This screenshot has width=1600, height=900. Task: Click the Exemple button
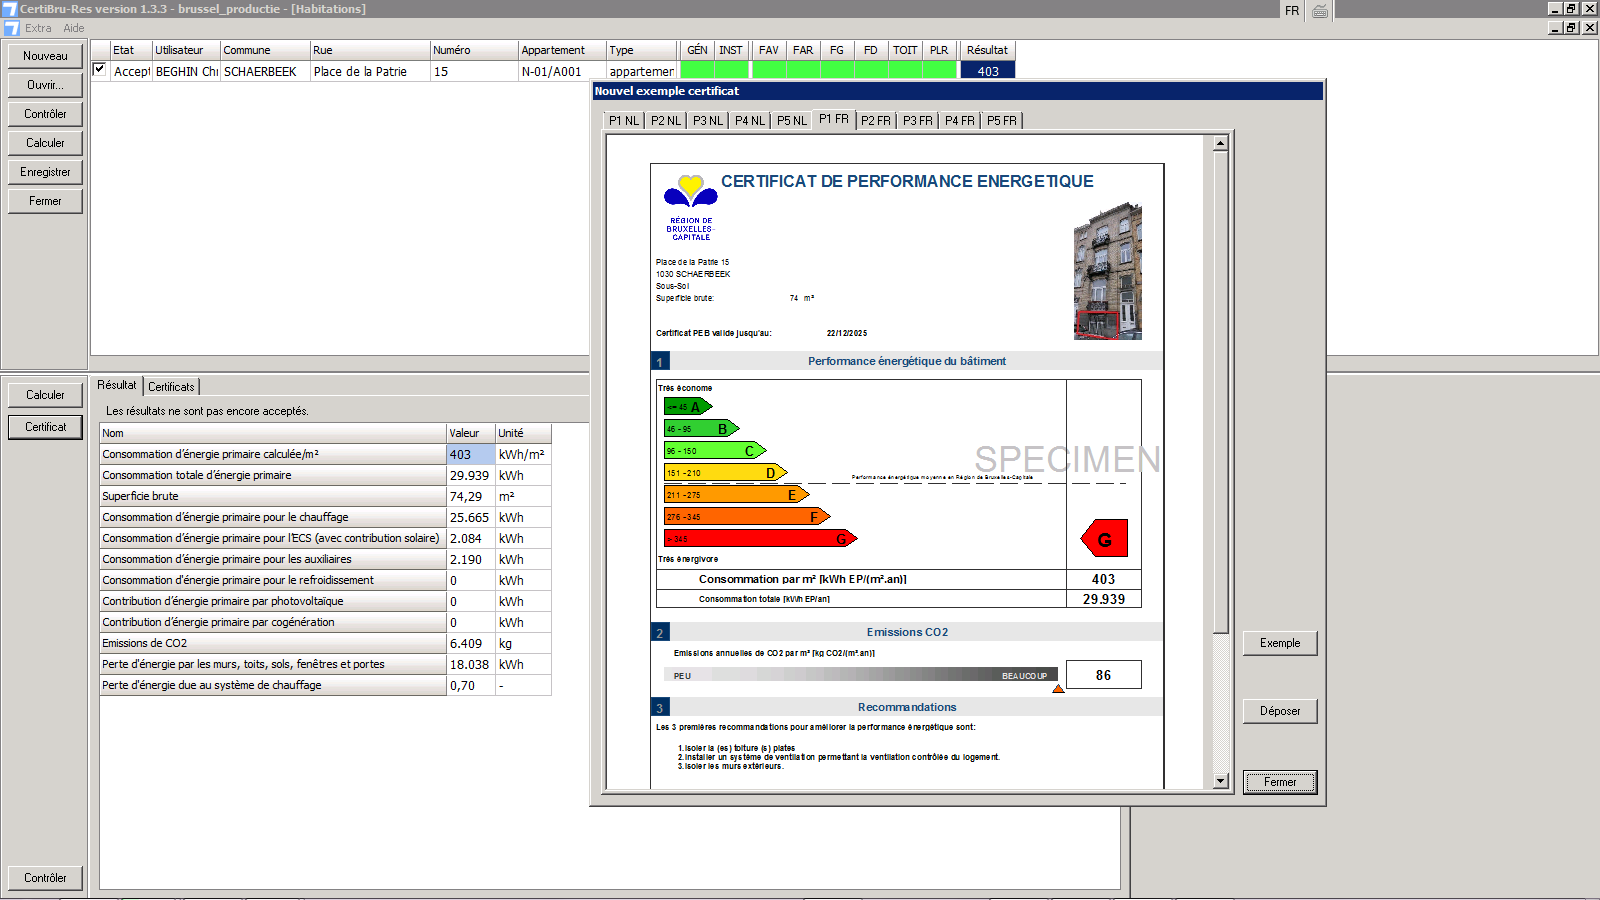pos(1279,643)
